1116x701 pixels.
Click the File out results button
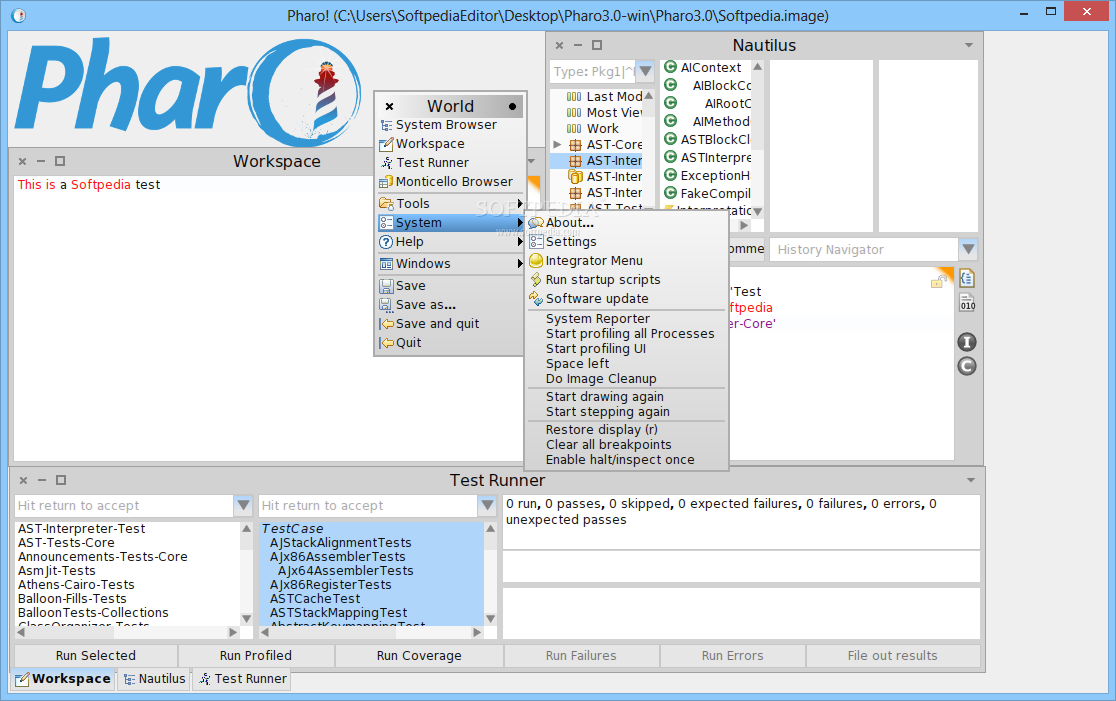[x=893, y=655]
